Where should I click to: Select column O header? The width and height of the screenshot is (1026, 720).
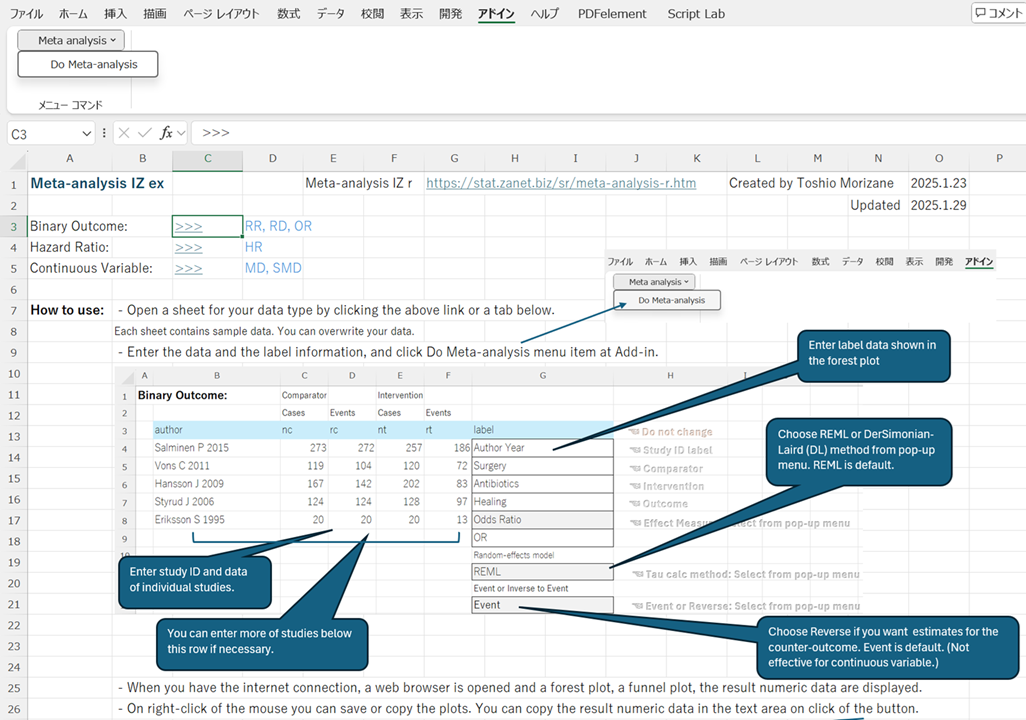938,158
